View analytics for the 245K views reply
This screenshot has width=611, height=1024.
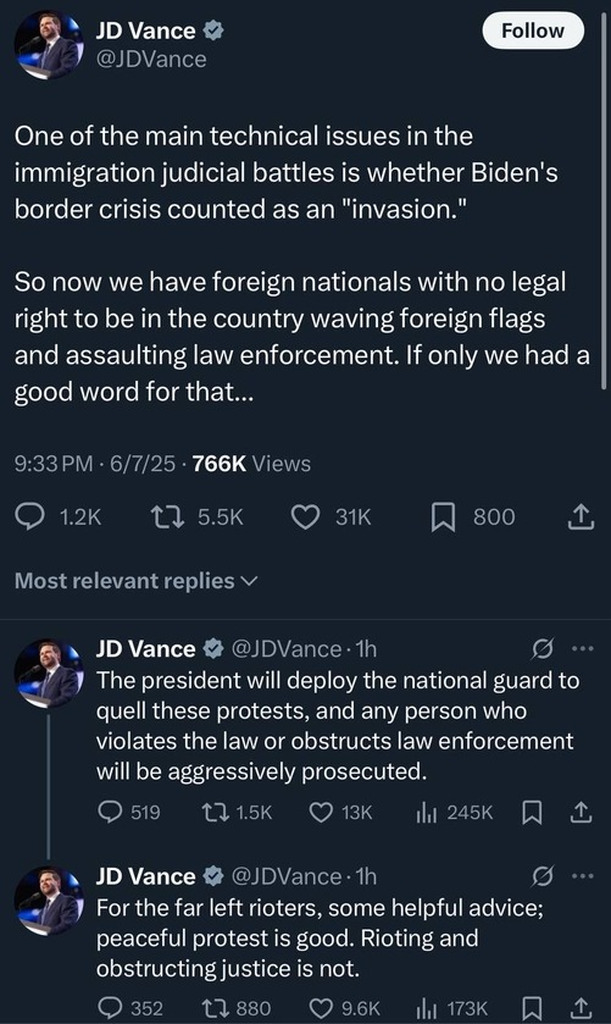(426, 813)
